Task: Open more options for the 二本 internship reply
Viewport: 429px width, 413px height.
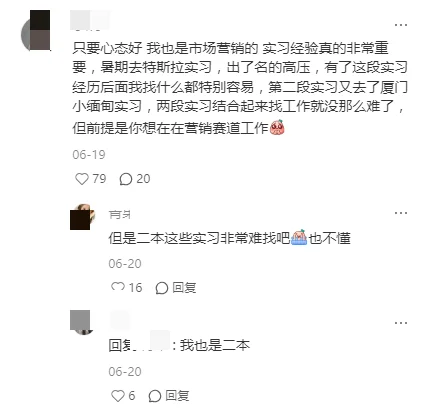Action: pos(401,213)
